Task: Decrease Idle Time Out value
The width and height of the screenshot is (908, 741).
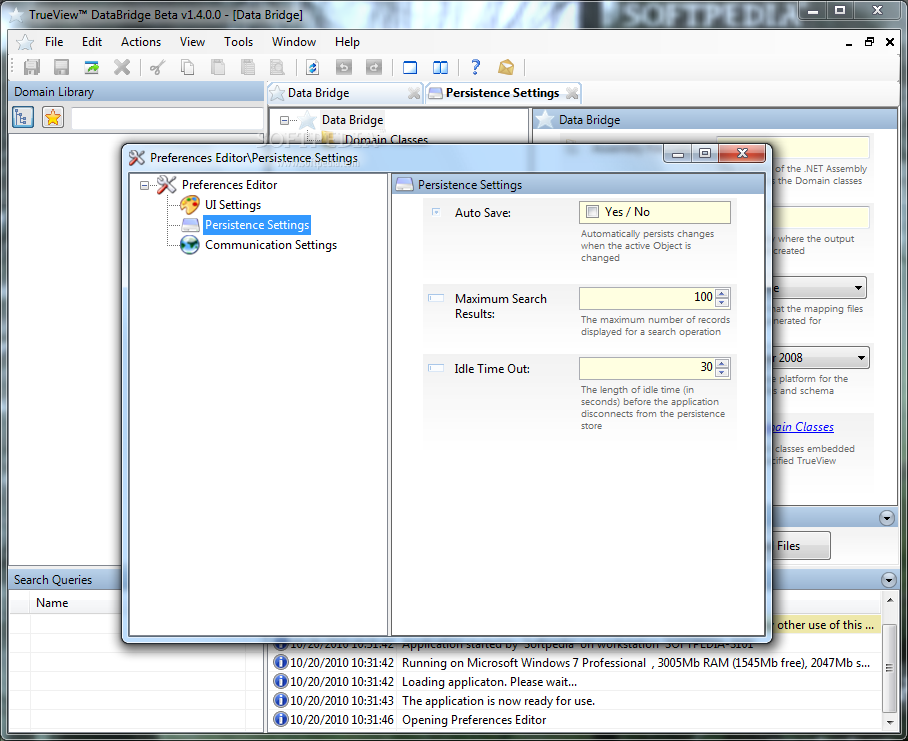Action: tap(722, 373)
